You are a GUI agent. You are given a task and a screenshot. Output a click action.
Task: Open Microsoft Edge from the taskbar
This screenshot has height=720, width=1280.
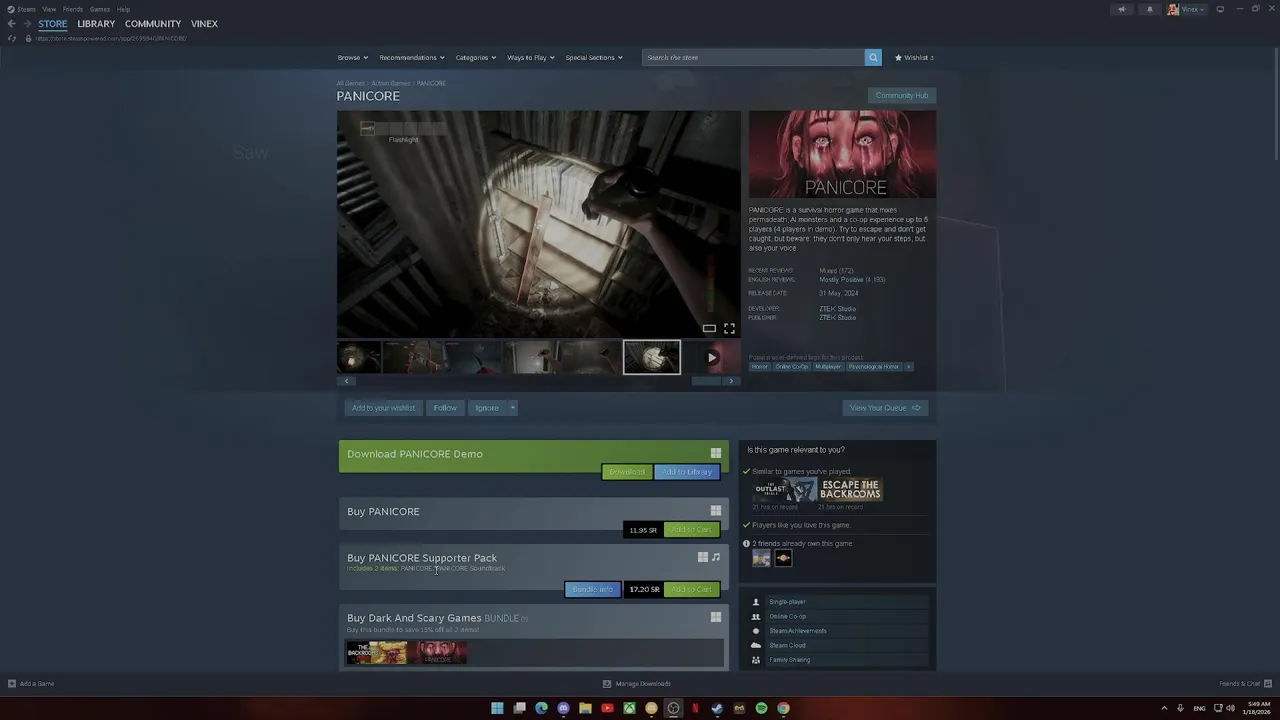pos(541,708)
